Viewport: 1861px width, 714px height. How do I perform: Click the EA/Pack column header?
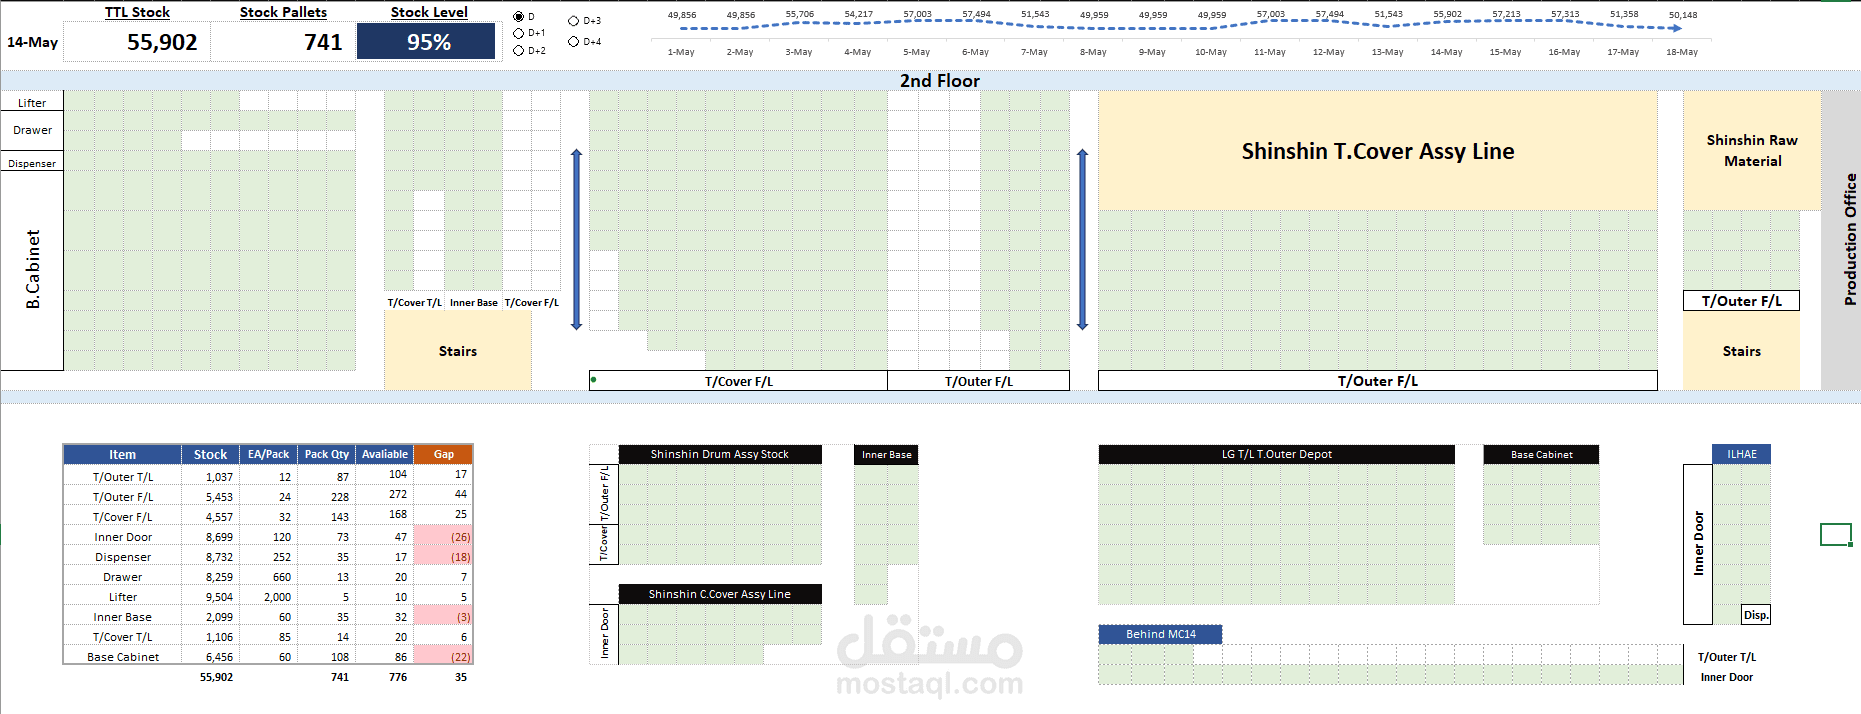point(268,454)
